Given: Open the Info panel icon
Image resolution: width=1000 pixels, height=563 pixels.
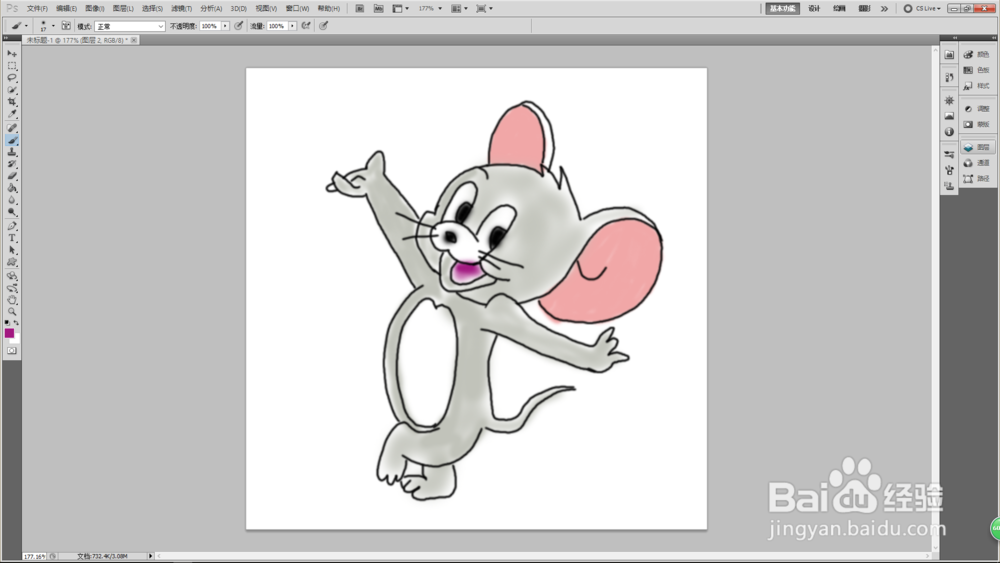Looking at the screenshot, I should coord(949,132).
